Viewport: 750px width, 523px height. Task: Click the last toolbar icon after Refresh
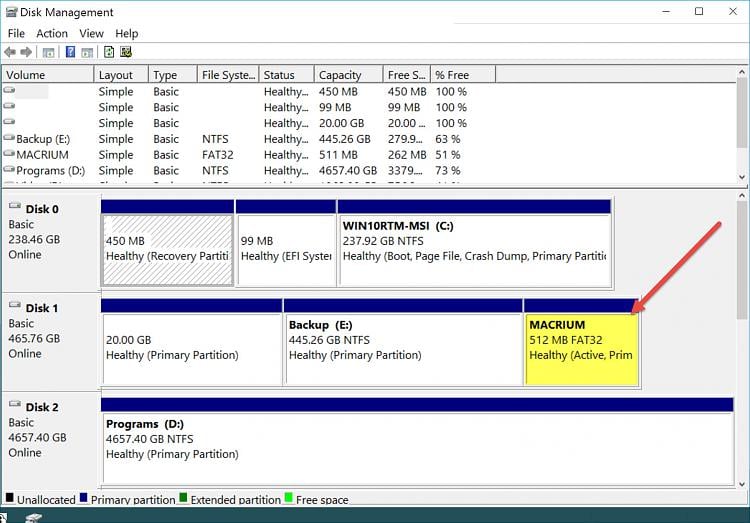click(x=126, y=52)
